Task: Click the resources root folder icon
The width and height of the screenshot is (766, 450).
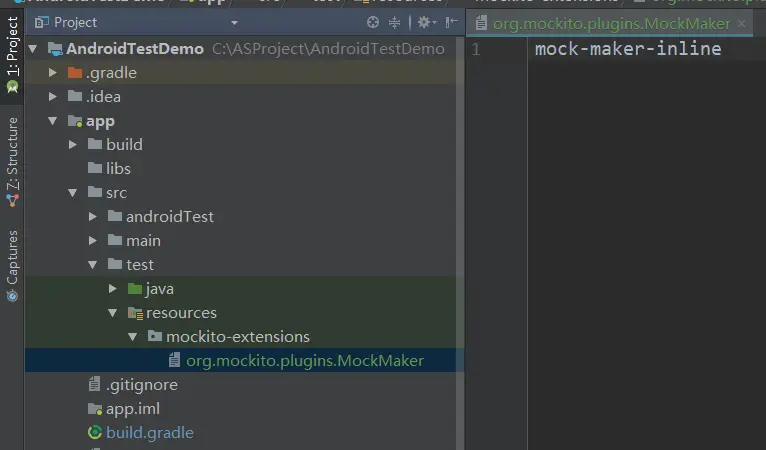Action: point(135,313)
